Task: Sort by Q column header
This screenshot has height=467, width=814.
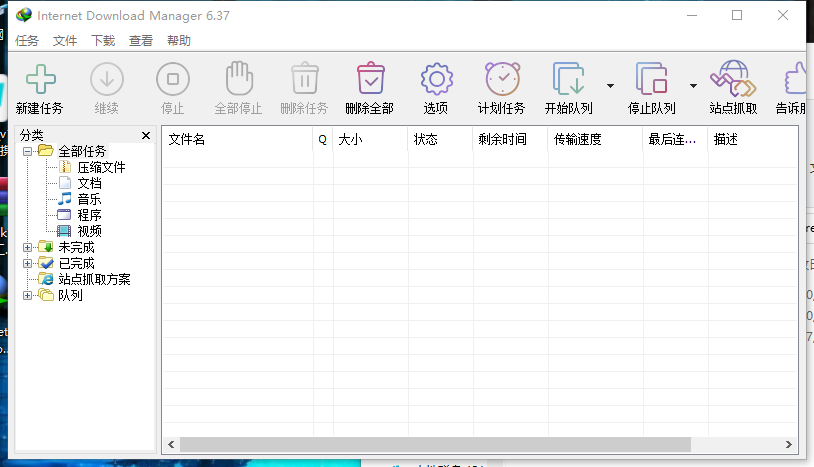Action: [x=323, y=139]
